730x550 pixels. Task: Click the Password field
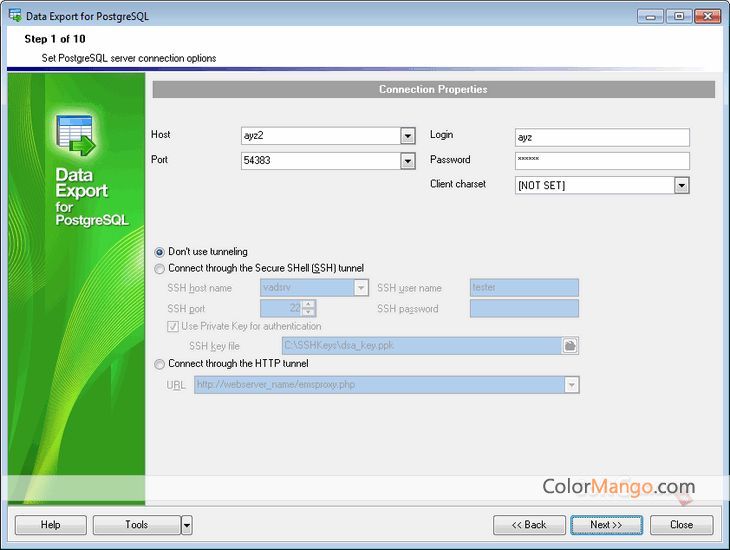pos(602,161)
